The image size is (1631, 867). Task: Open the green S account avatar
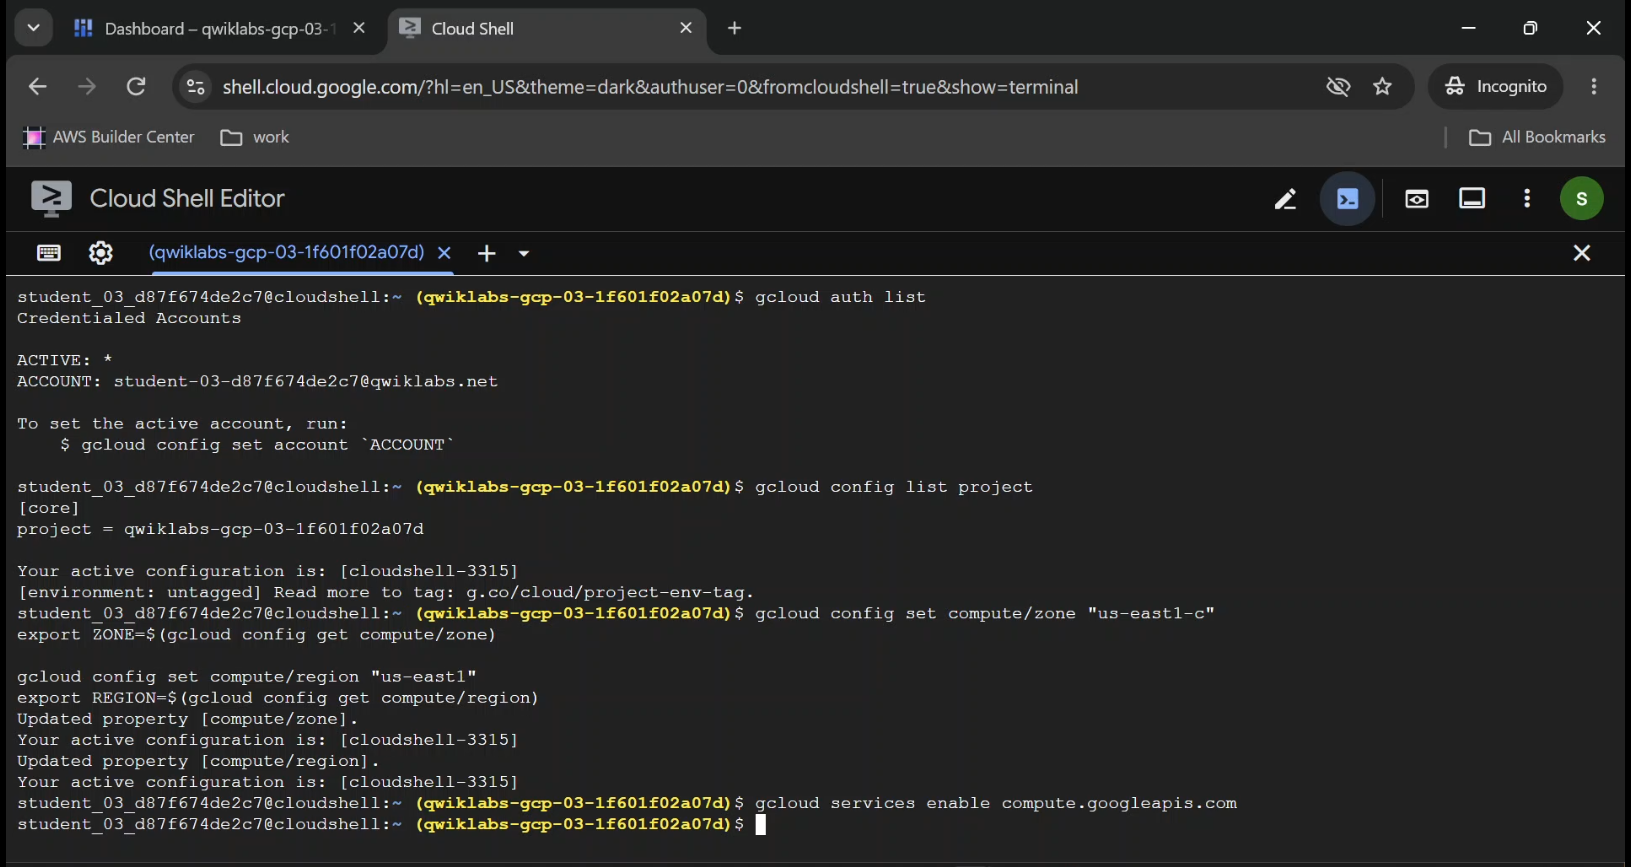point(1582,199)
